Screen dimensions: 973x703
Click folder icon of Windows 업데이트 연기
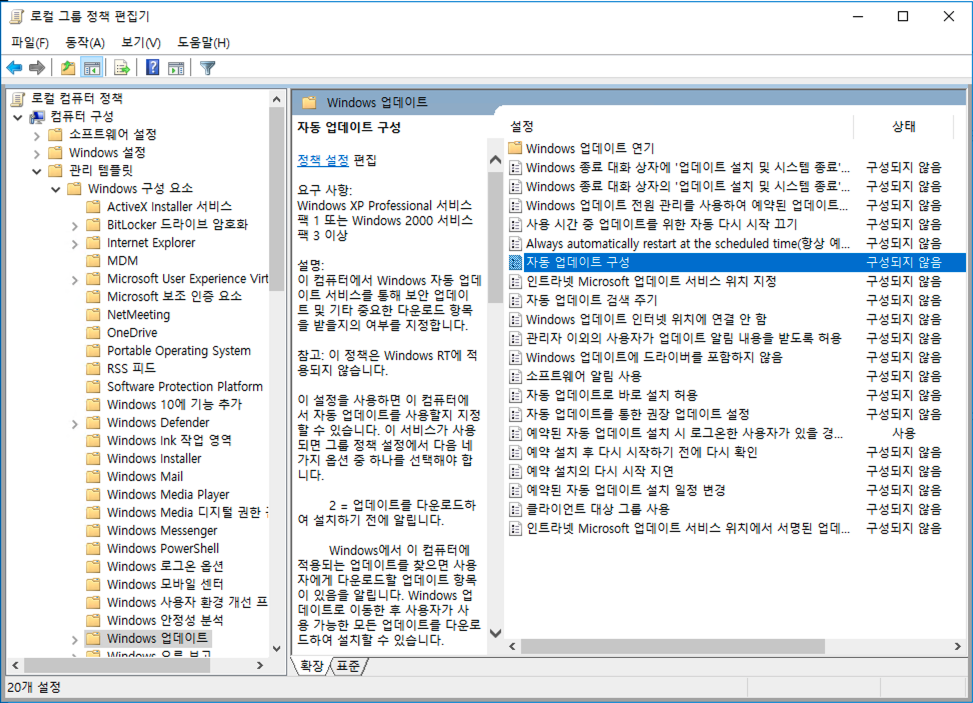click(515, 148)
